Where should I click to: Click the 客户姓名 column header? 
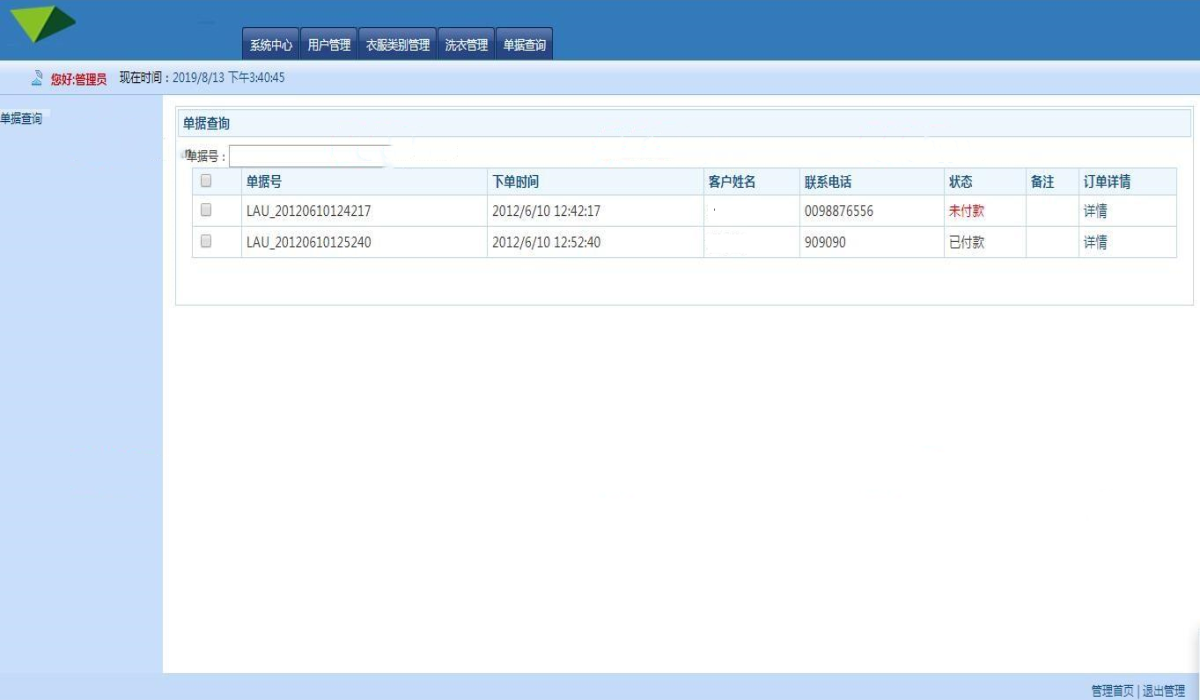coord(732,182)
